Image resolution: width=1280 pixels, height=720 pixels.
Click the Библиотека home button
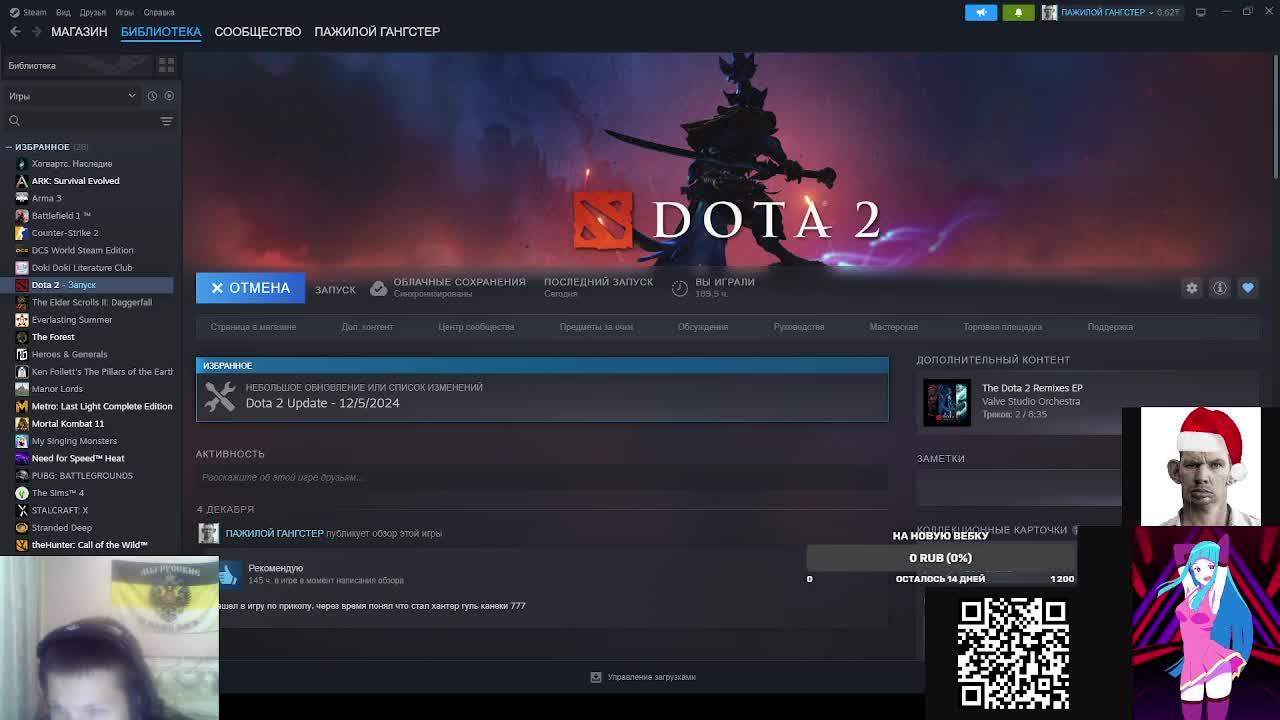(78, 65)
